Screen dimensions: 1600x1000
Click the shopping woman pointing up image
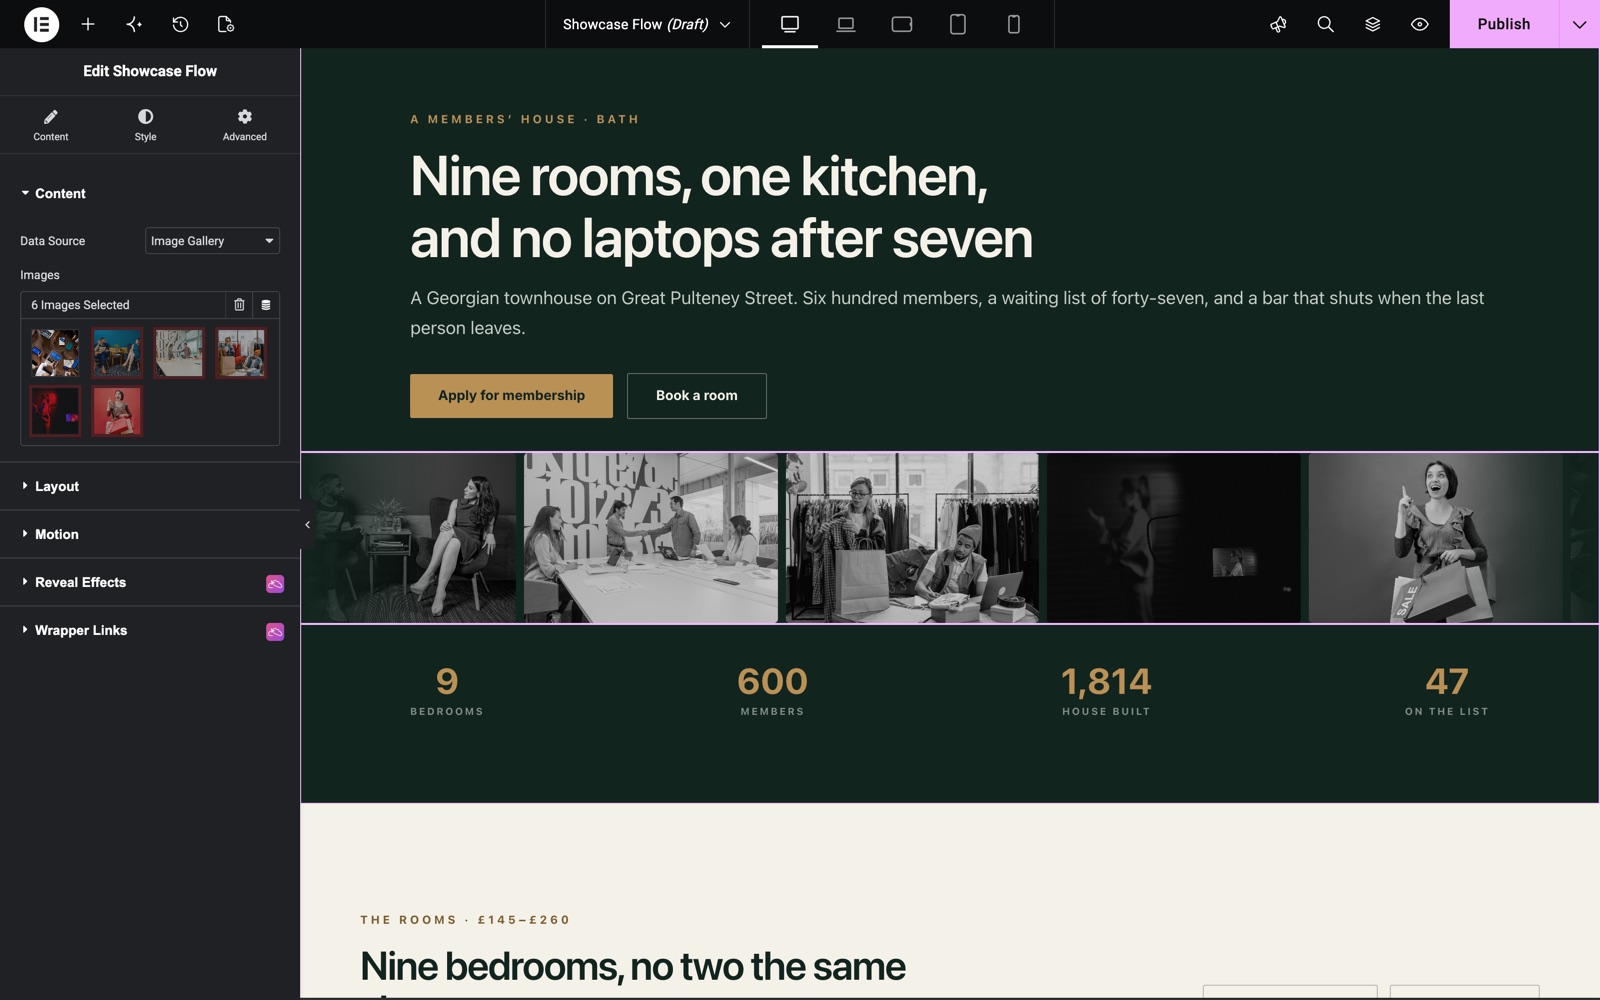tap(1435, 538)
